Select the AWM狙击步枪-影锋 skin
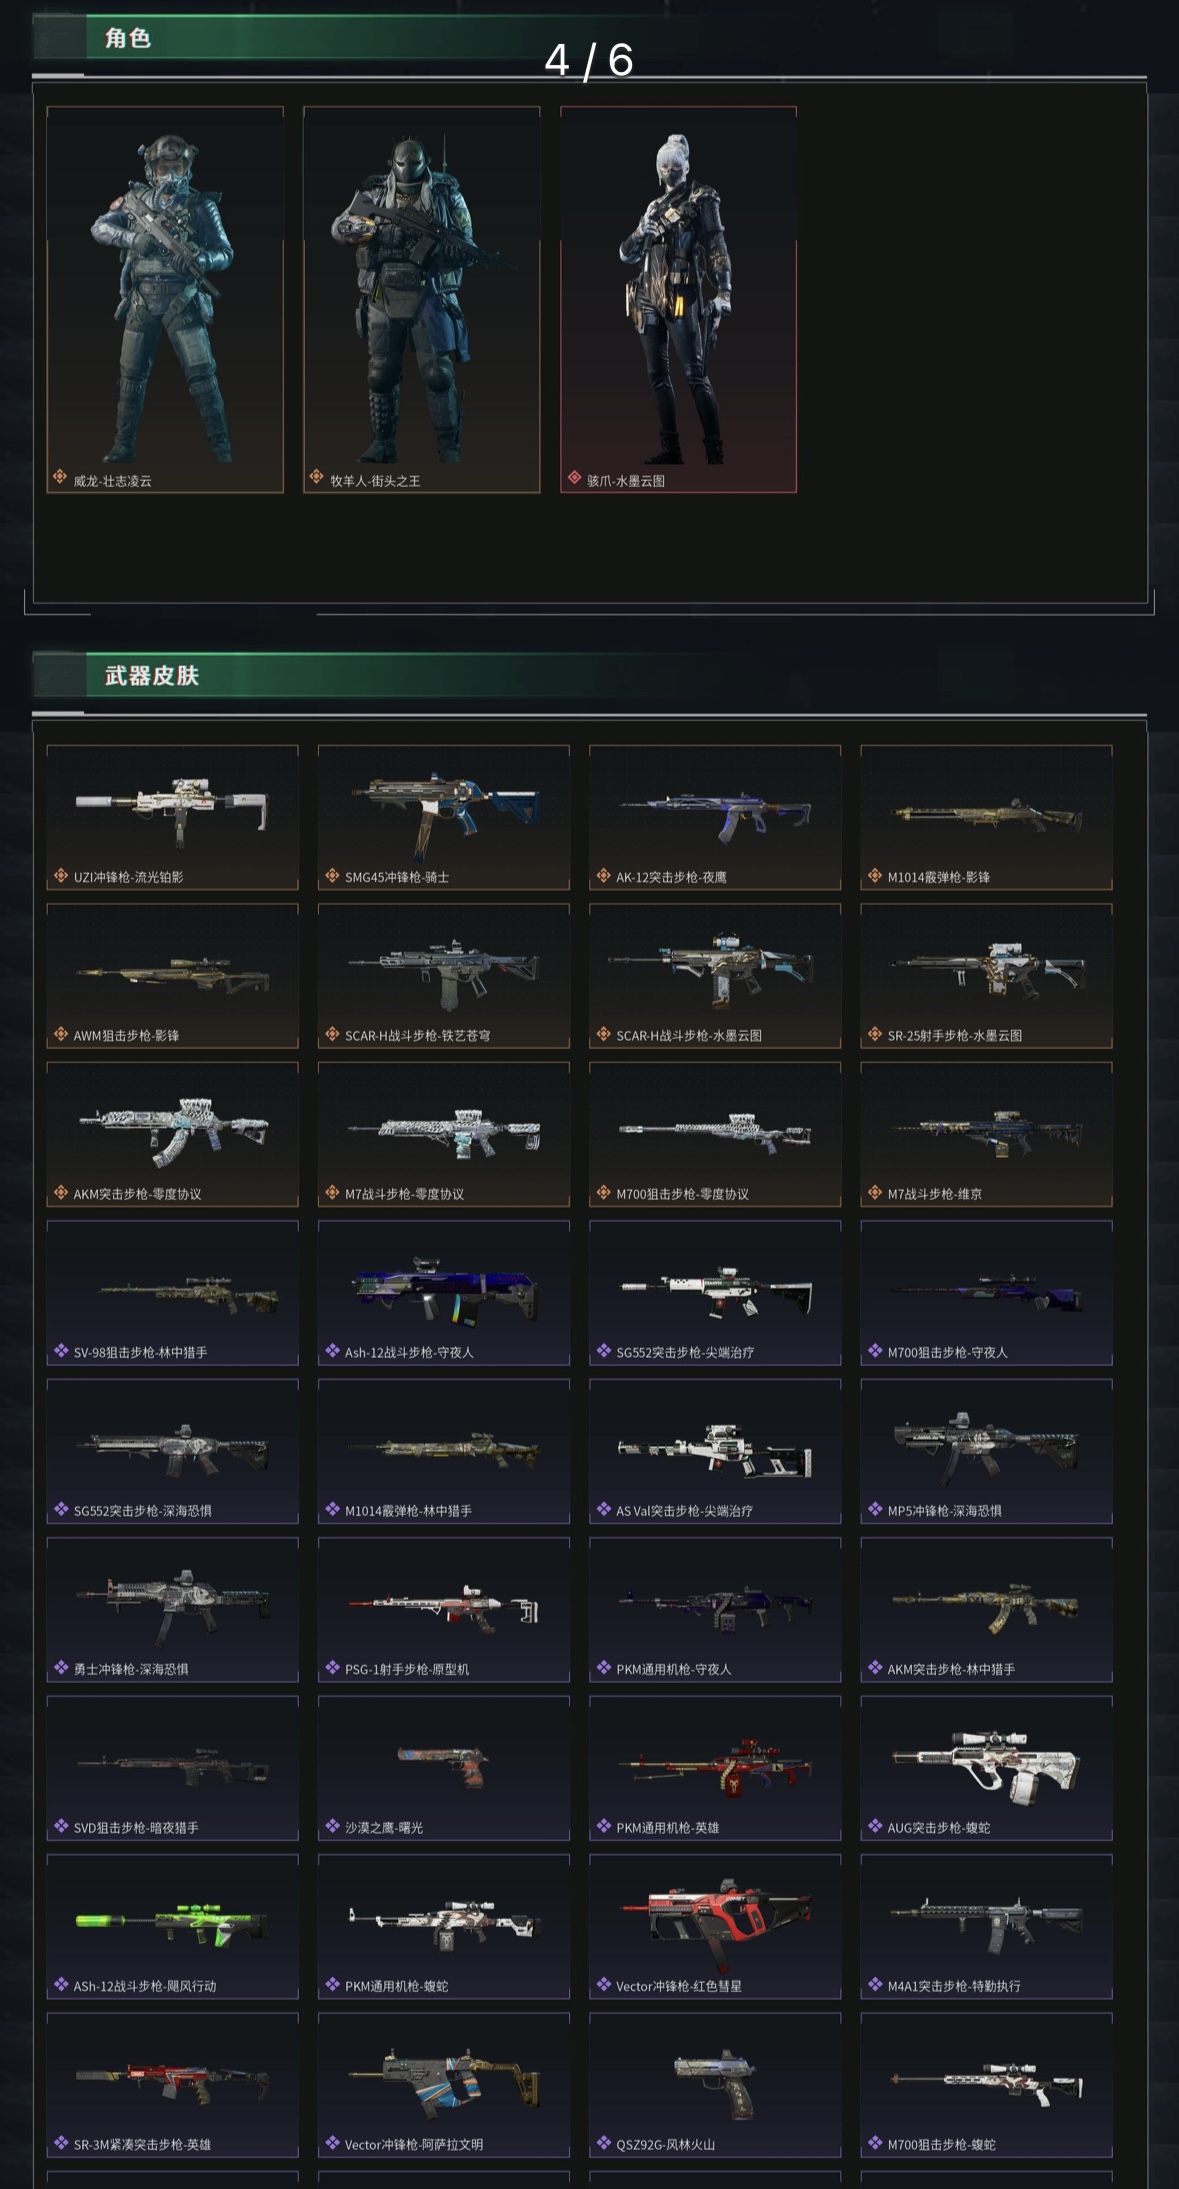The image size is (1179, 2189). (x=172, y=976)
